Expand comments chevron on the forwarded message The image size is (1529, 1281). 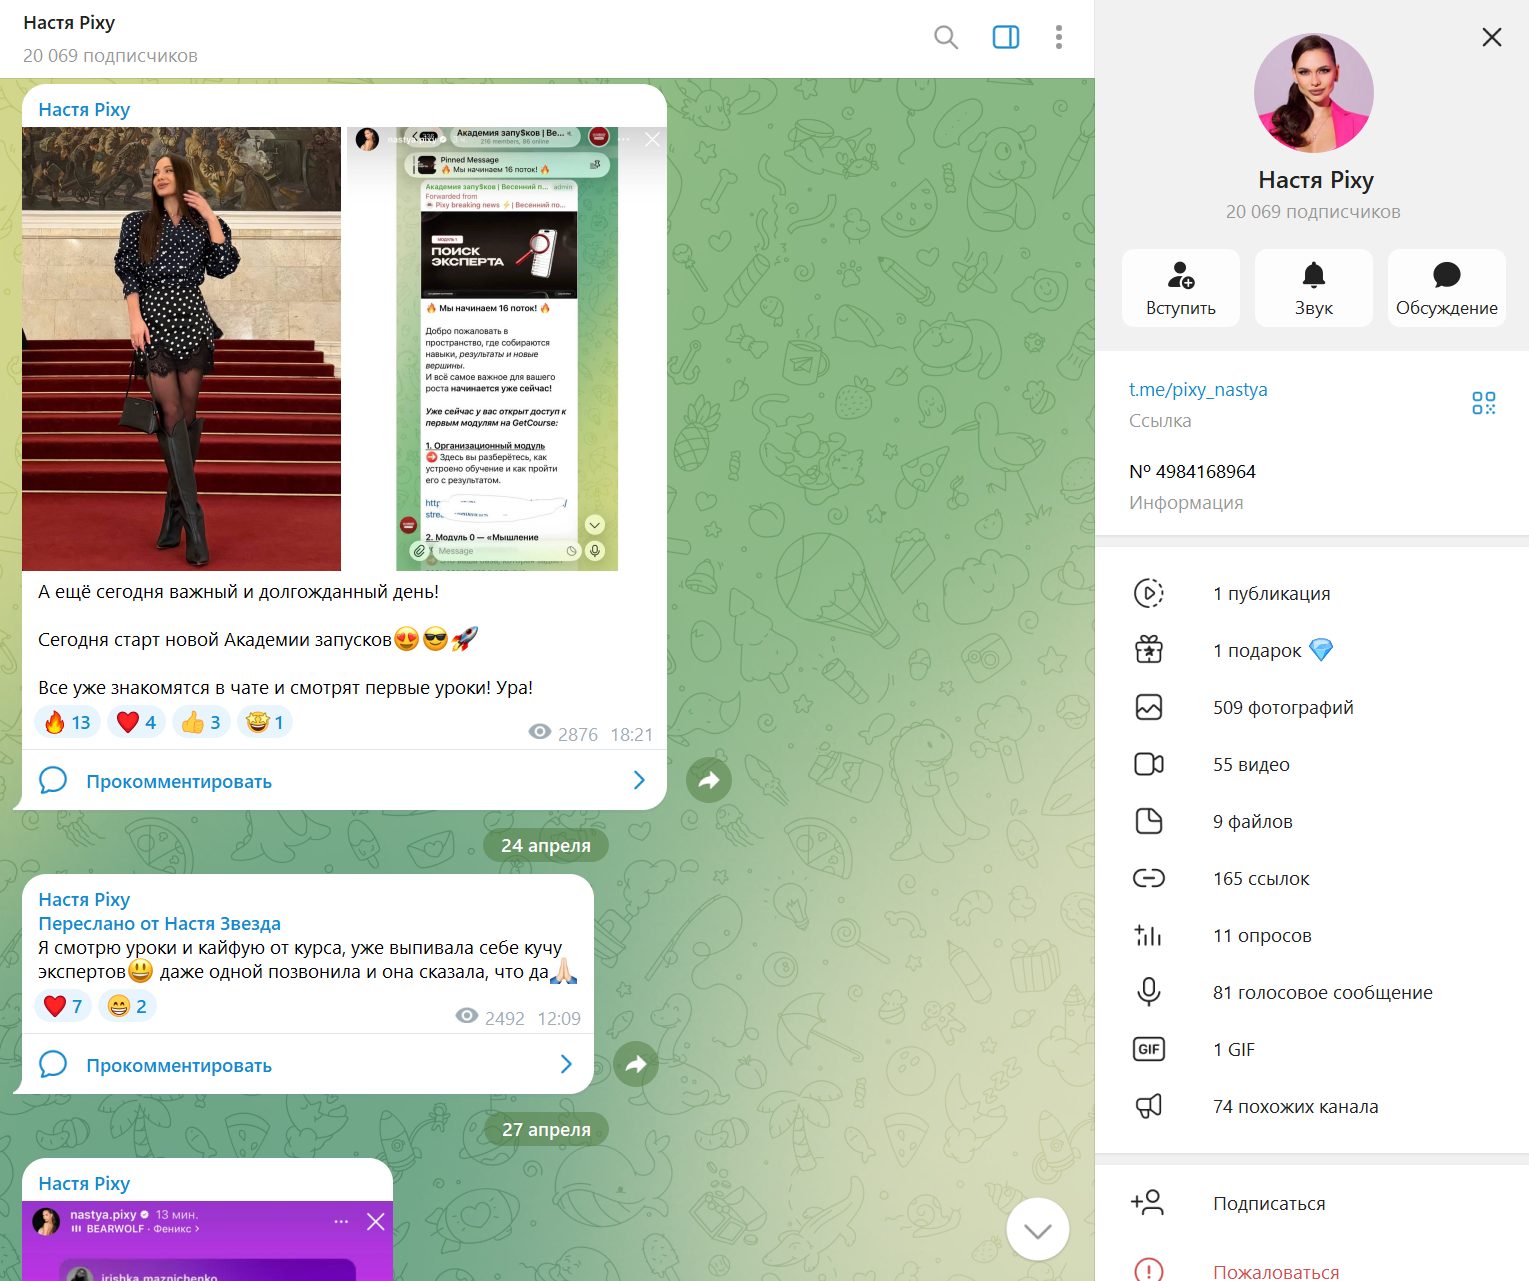(x=566, y=1064)
